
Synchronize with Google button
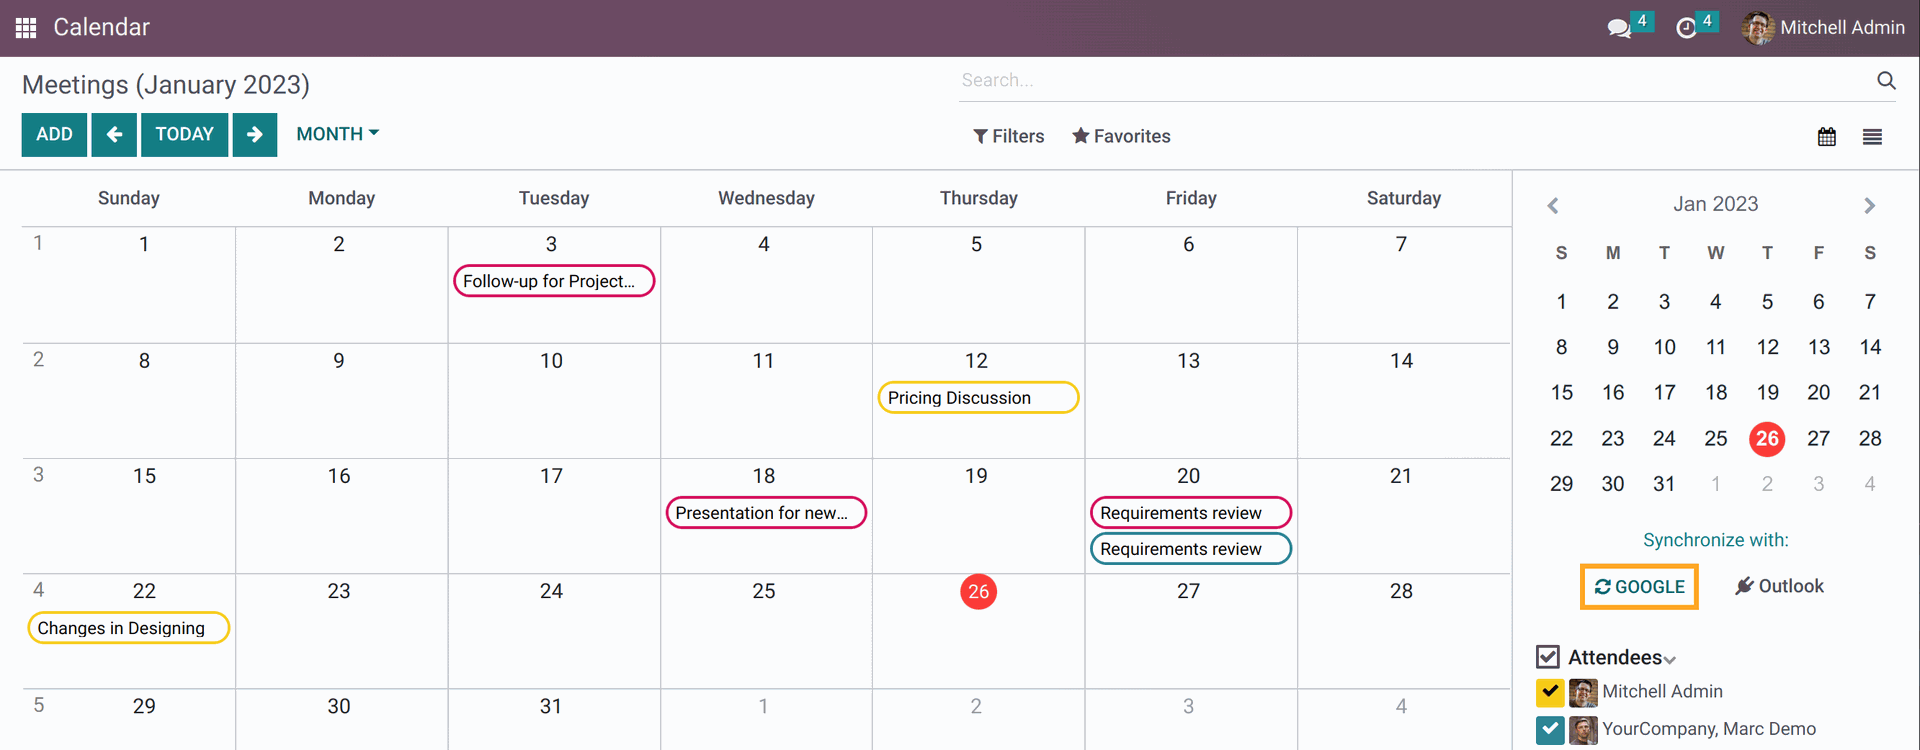pos(1639,587)
